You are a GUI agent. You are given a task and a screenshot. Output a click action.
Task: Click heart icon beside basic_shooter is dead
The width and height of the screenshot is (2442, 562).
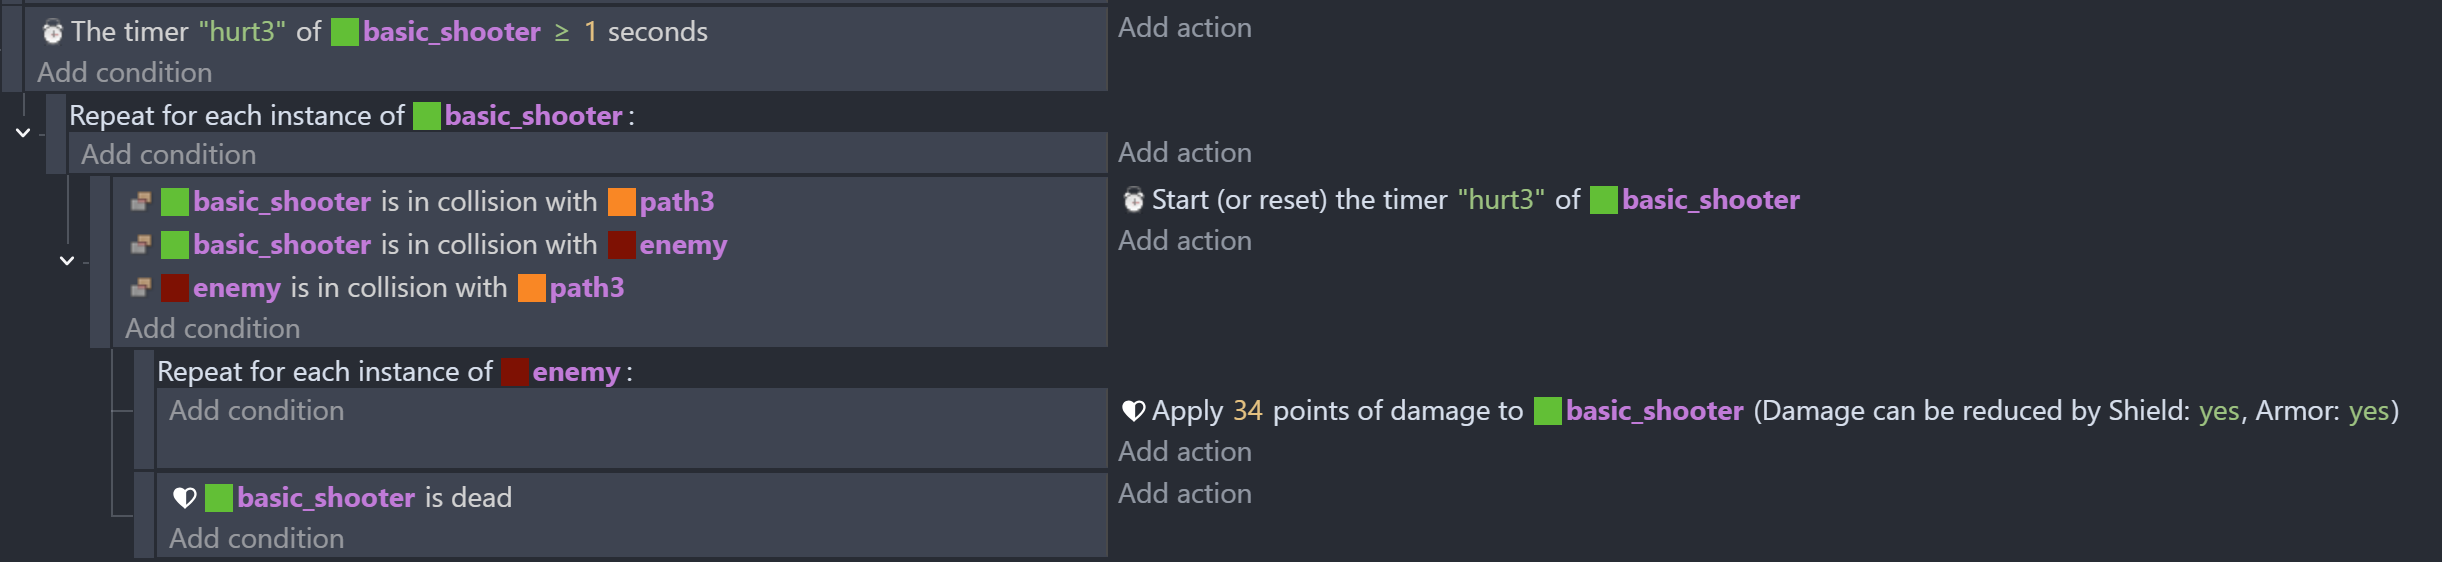[185, 498]
